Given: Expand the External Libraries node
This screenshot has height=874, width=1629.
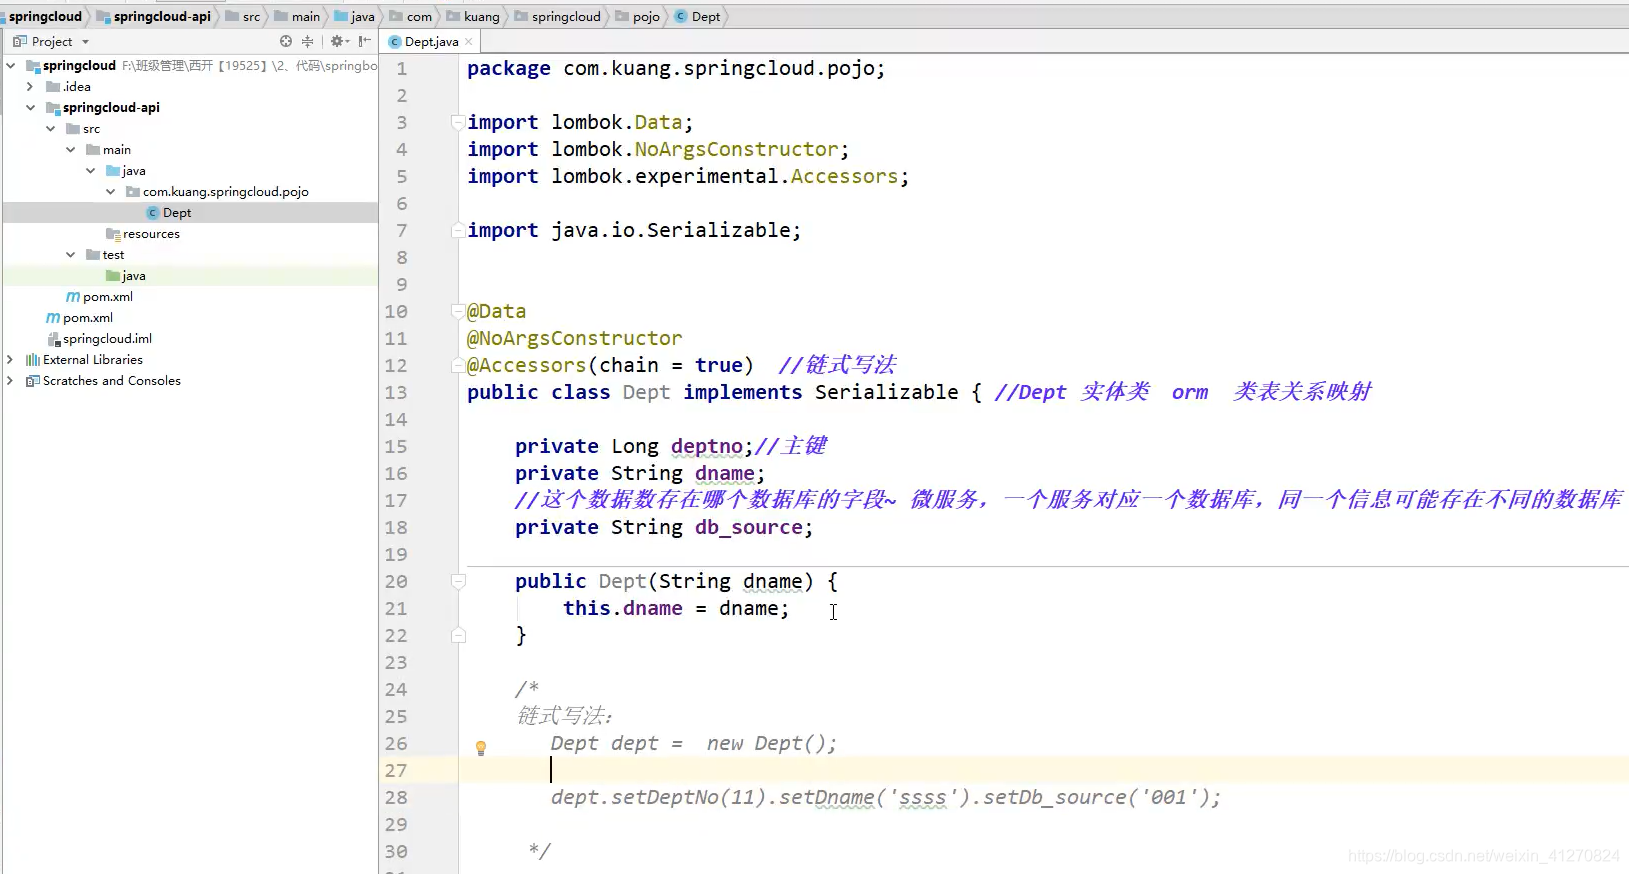Looking at the screenshot, I should coord(10,359).
